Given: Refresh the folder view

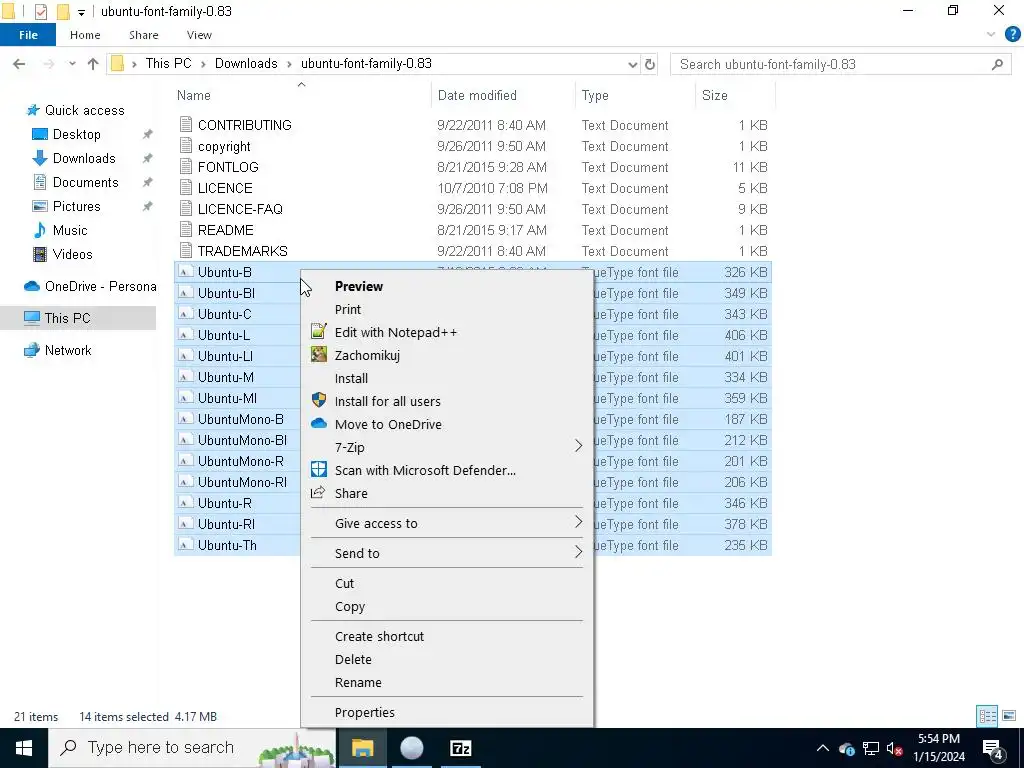Looking at the screenshot, I should (650, 64).
